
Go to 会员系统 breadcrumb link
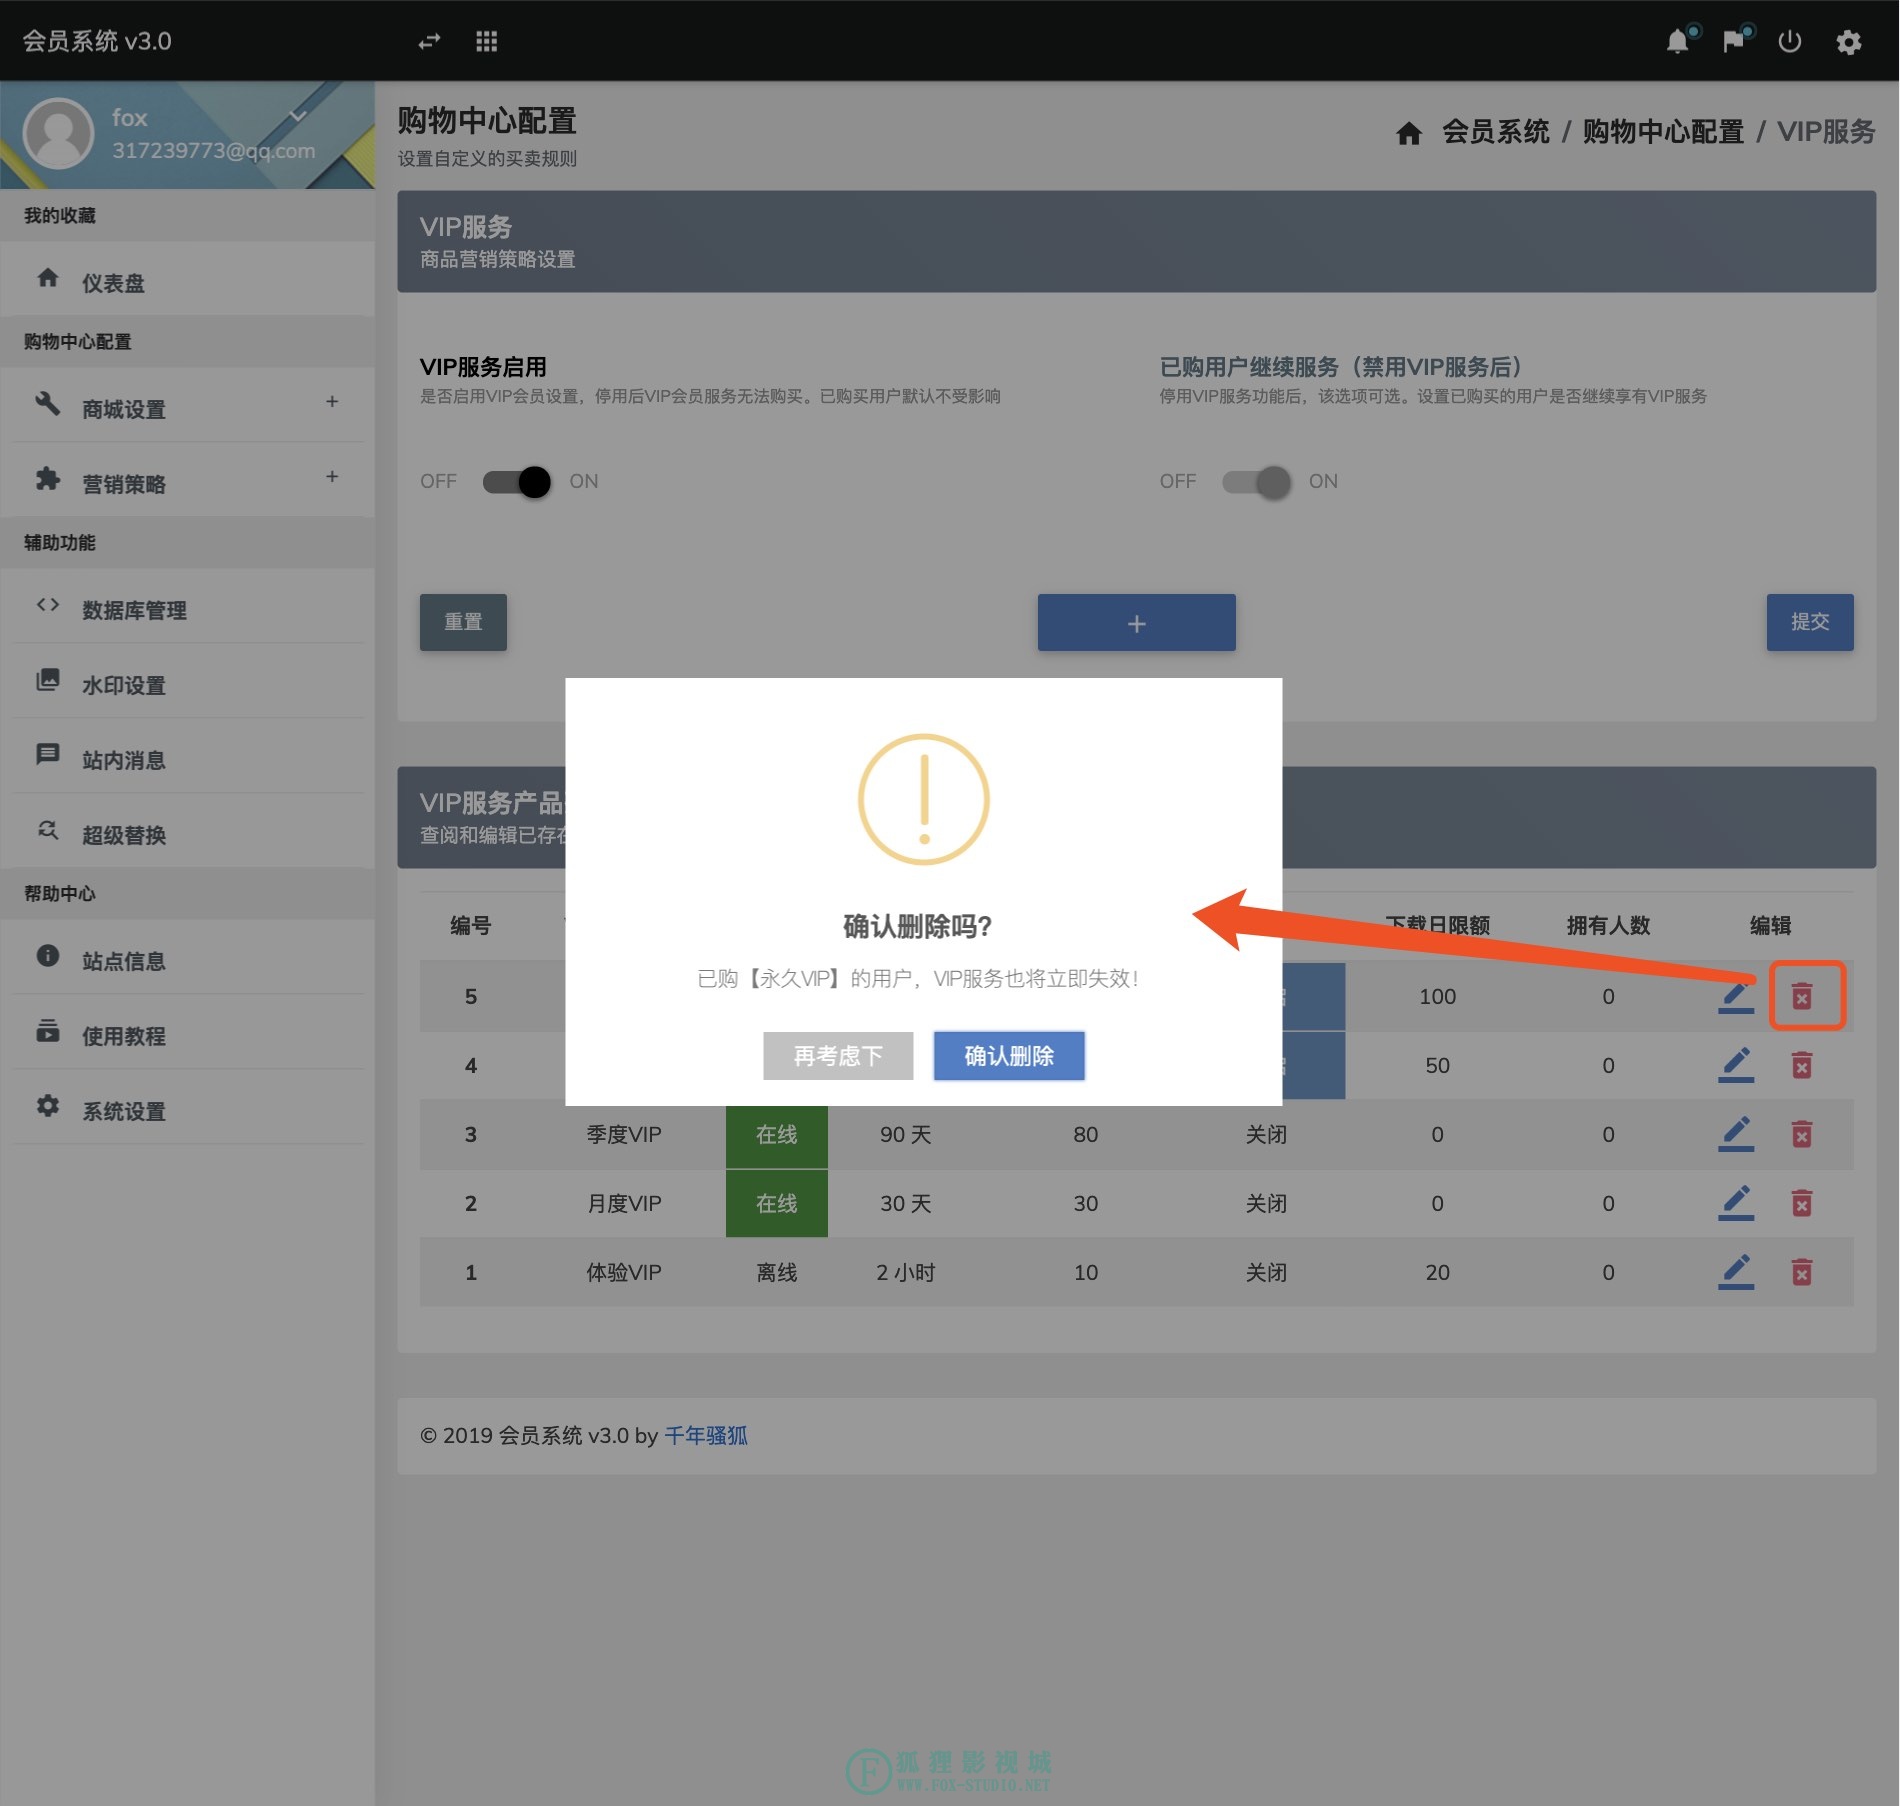pos(1495,131)
